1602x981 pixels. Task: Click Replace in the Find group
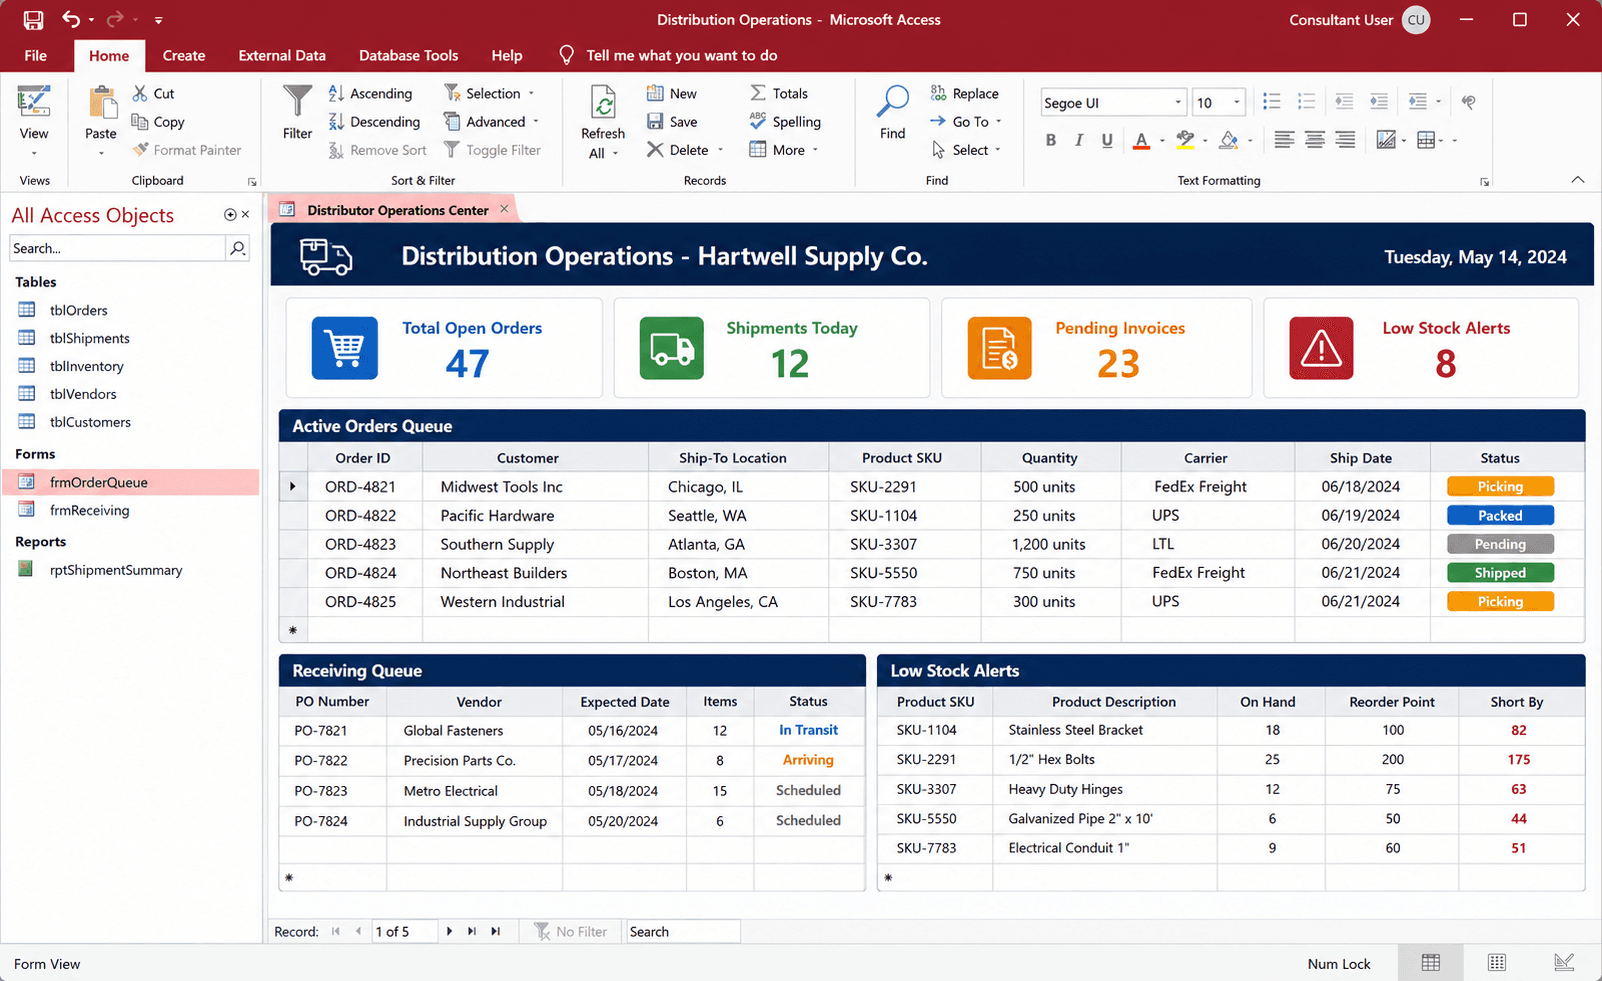coord(965,93)
